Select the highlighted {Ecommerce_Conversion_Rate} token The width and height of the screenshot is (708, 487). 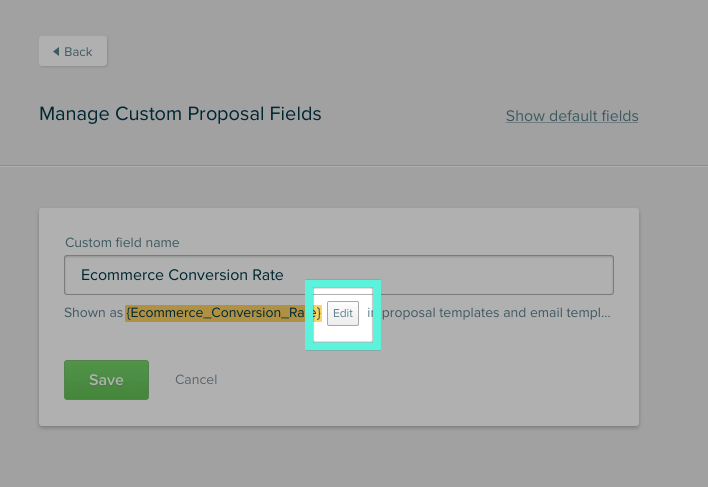point(224,313)
